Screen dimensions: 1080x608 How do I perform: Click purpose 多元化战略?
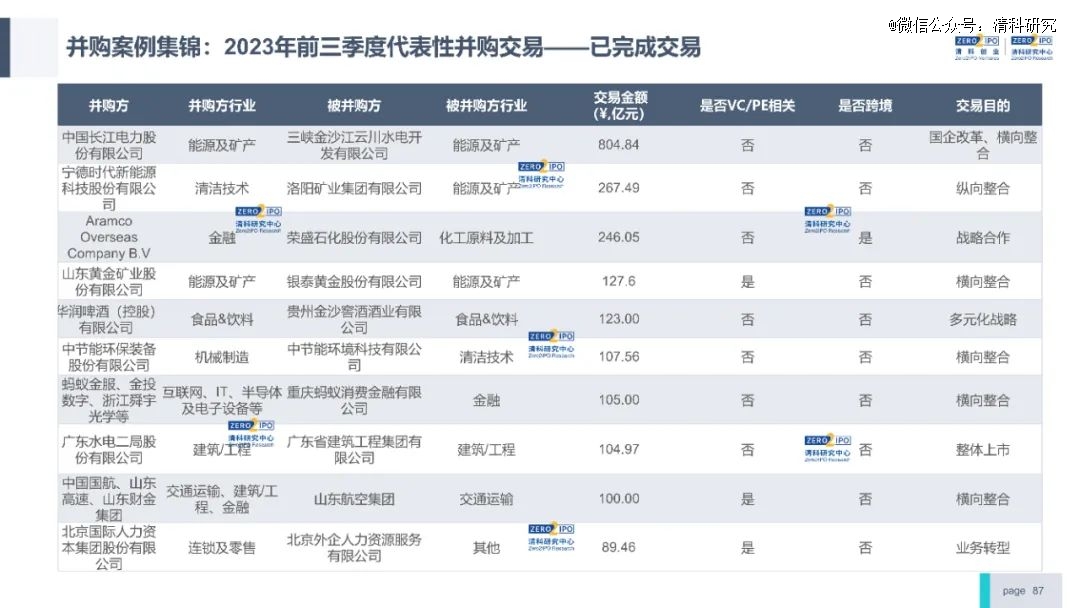coord(983,319)
